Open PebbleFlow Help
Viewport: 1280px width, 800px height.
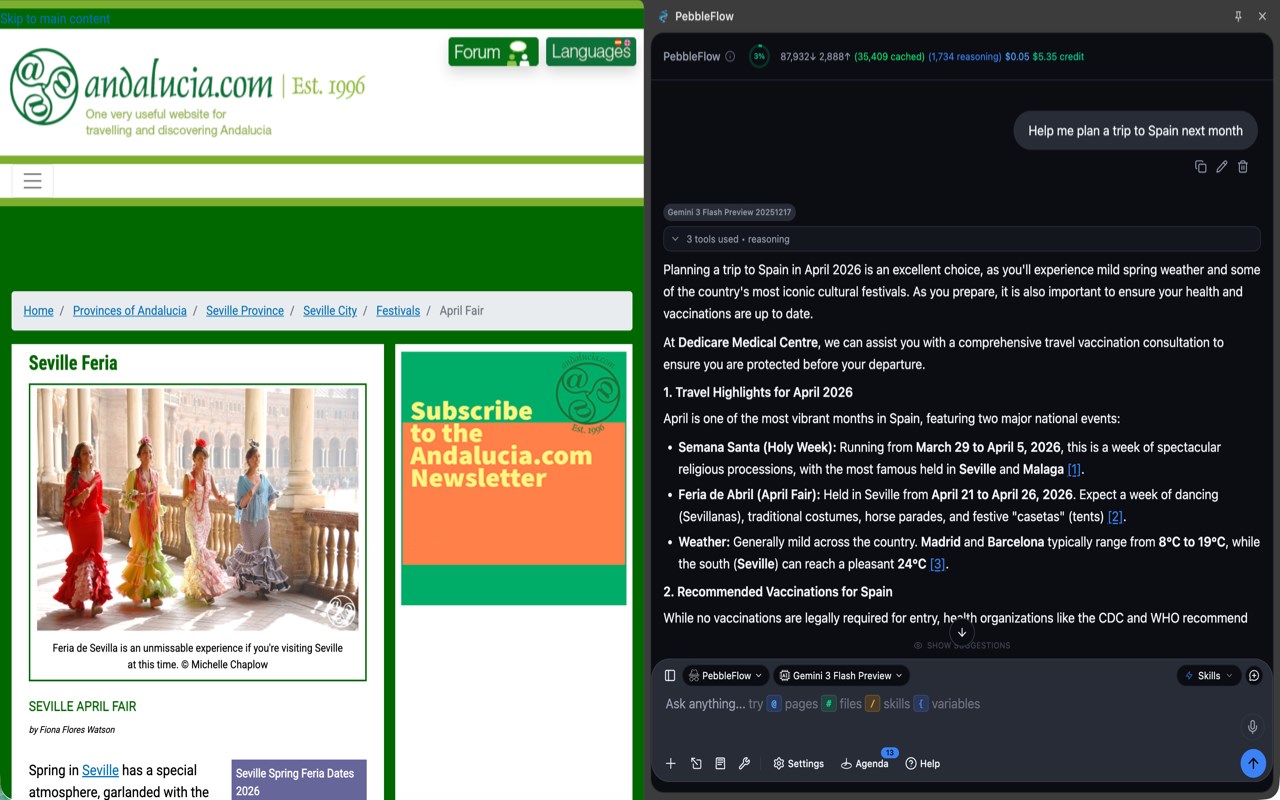(922, 764)
